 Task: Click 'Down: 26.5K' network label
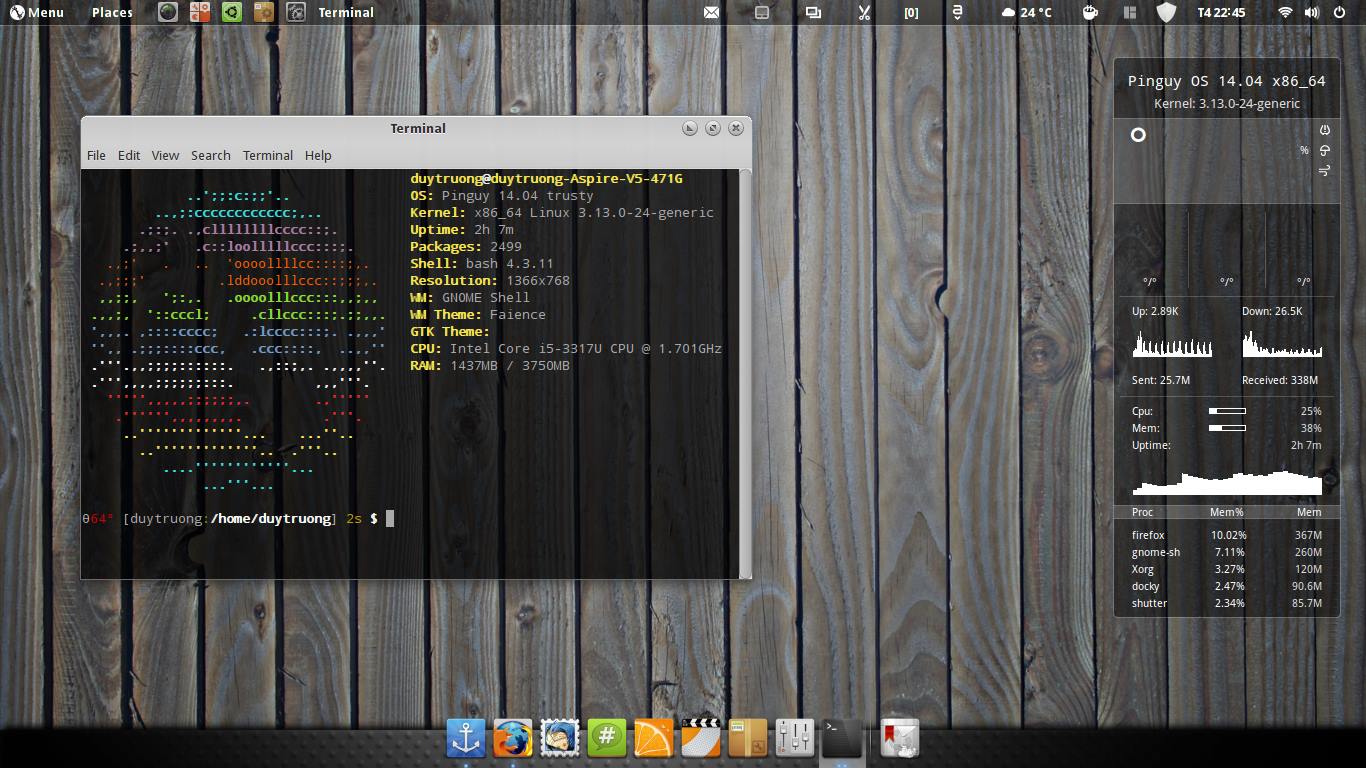[x=1272, y=311]
